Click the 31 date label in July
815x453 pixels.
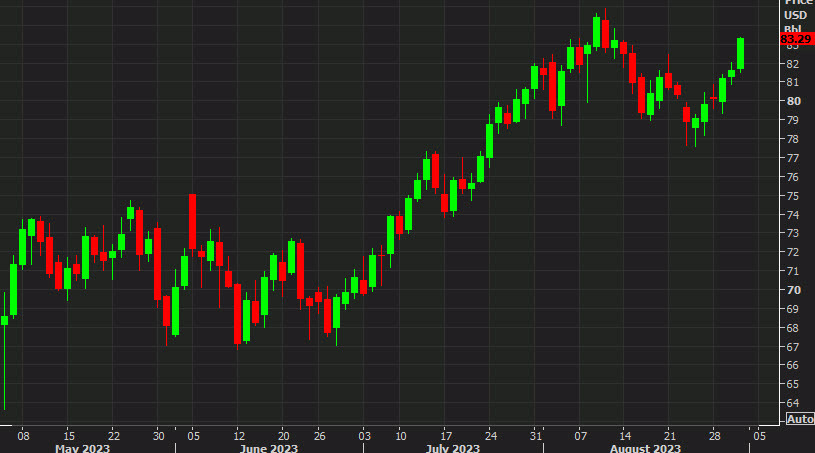click(535, 436)
